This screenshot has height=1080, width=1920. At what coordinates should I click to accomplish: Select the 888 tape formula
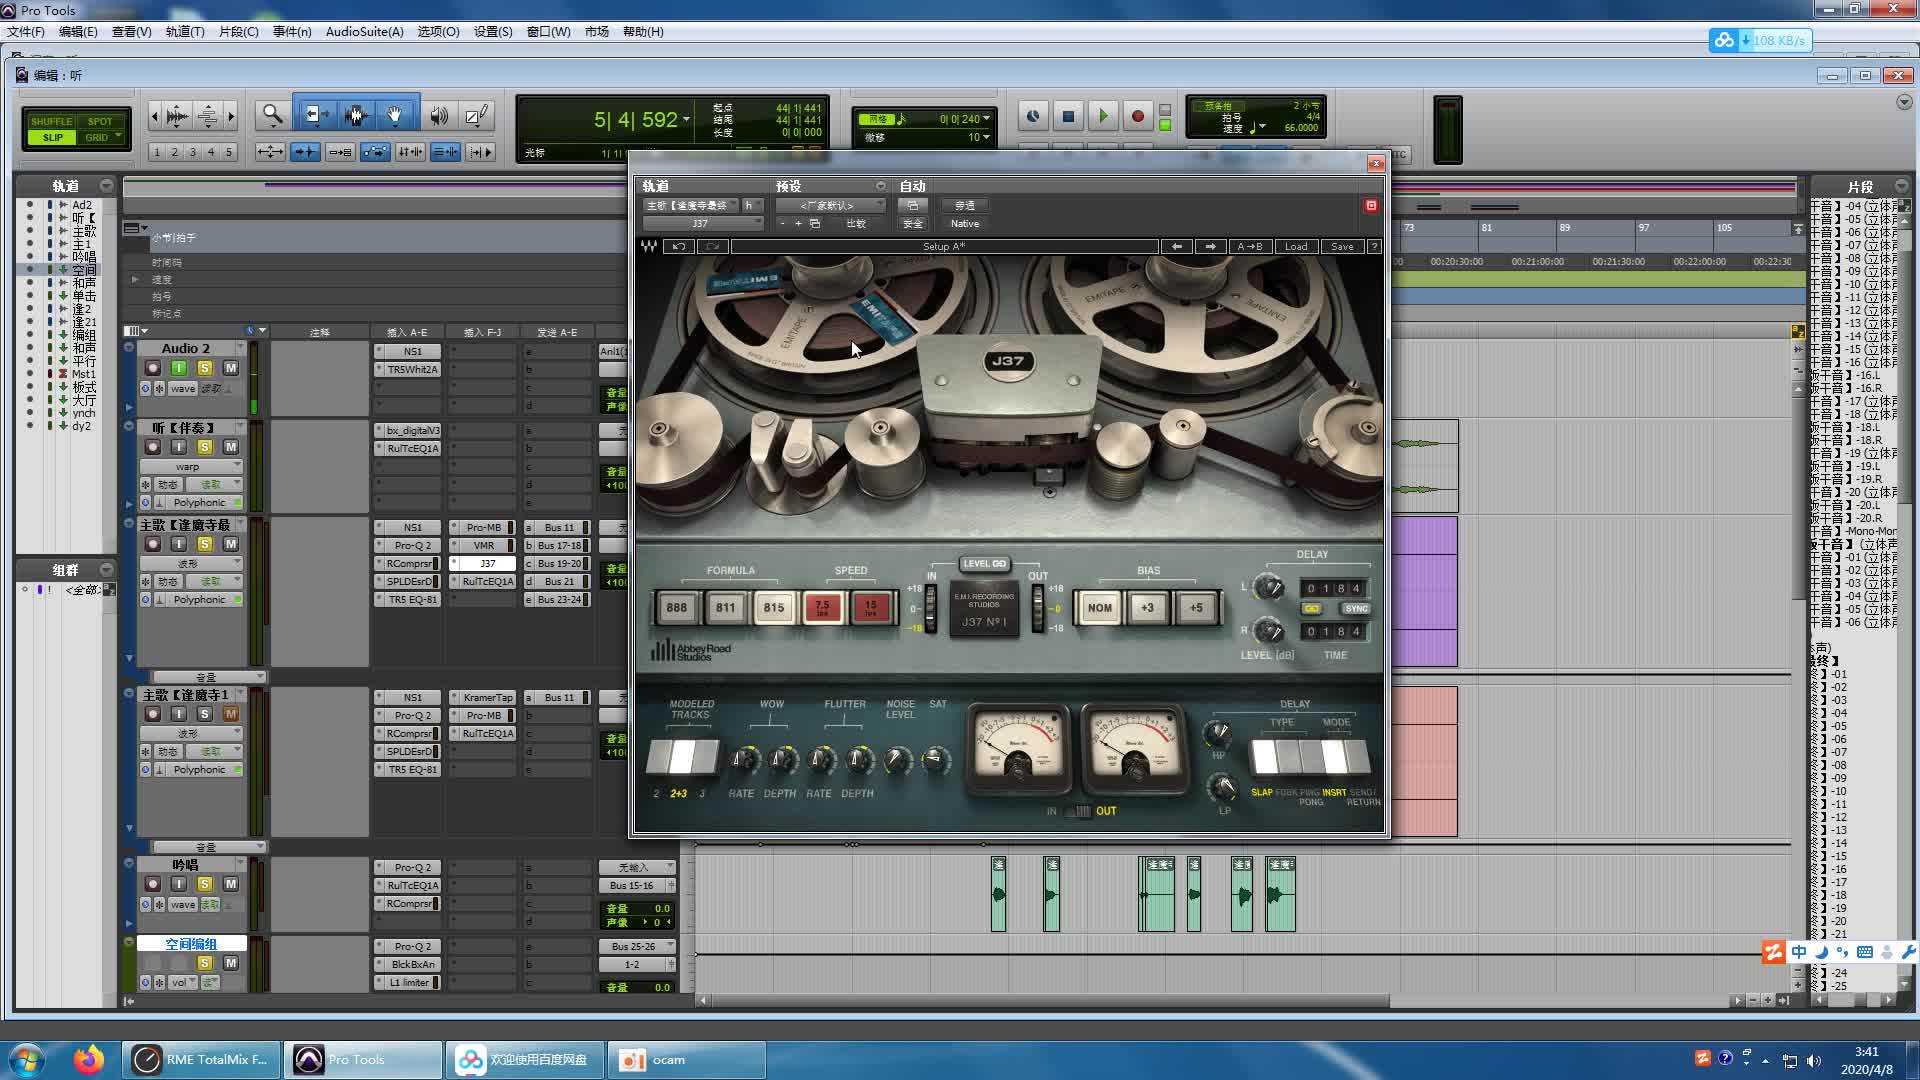point(677,607)
